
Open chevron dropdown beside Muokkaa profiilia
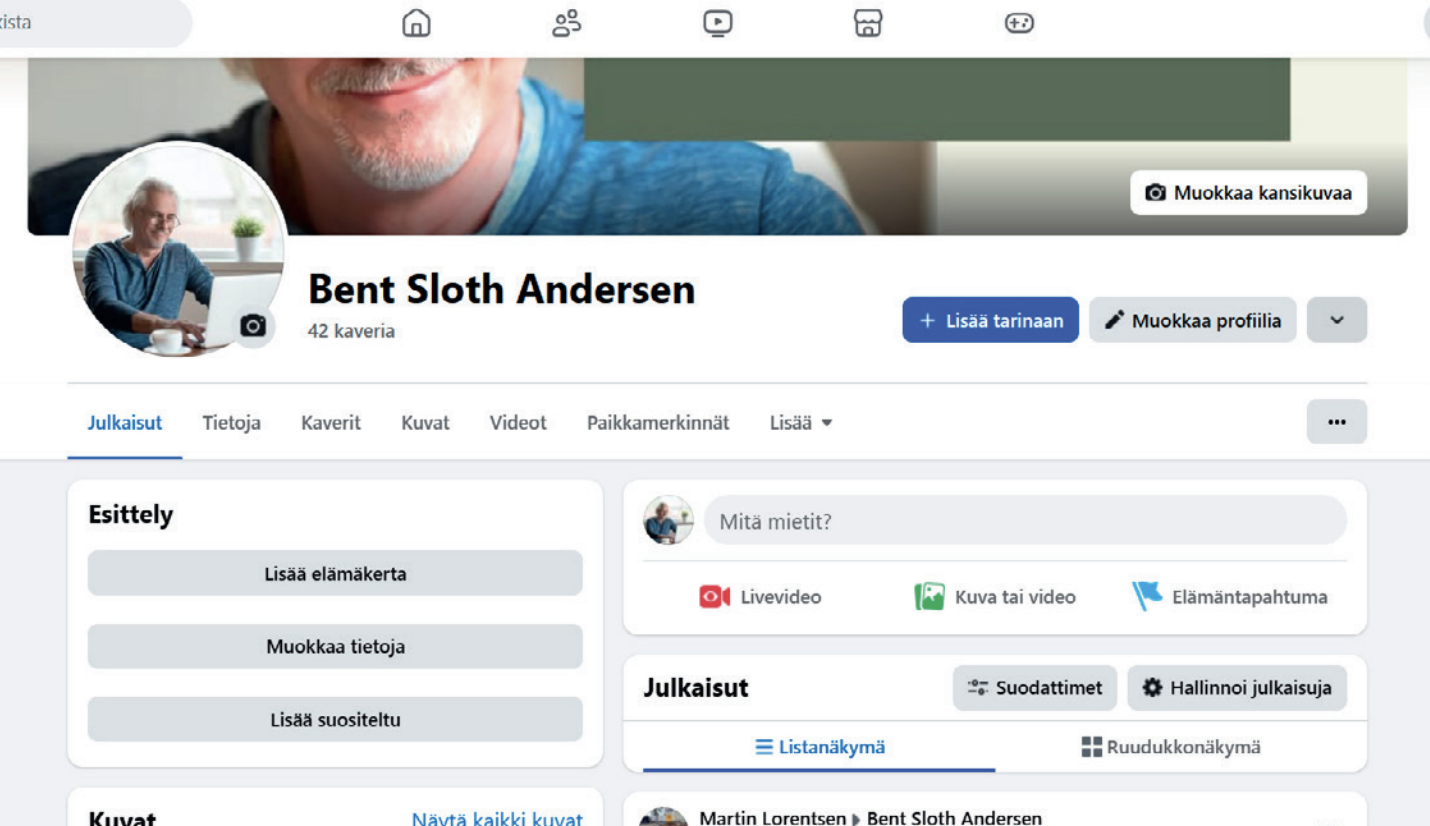pos(1336,320)
